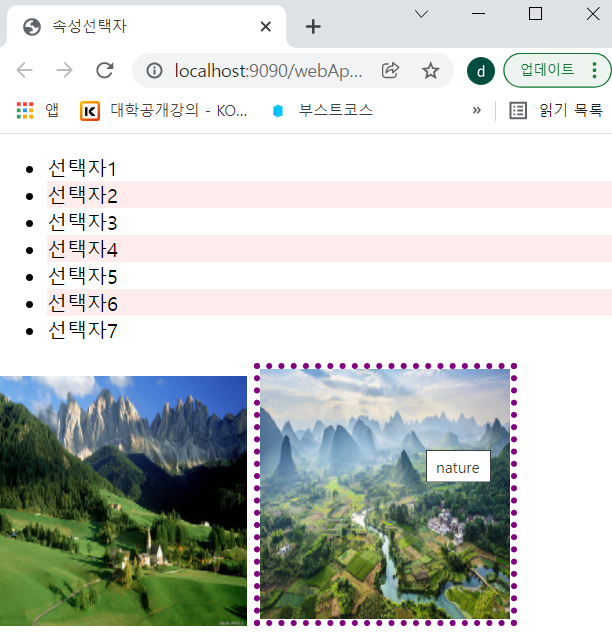Screen dimensions: 612x634
Task: View site information icon in address bar
Action: 154,71
